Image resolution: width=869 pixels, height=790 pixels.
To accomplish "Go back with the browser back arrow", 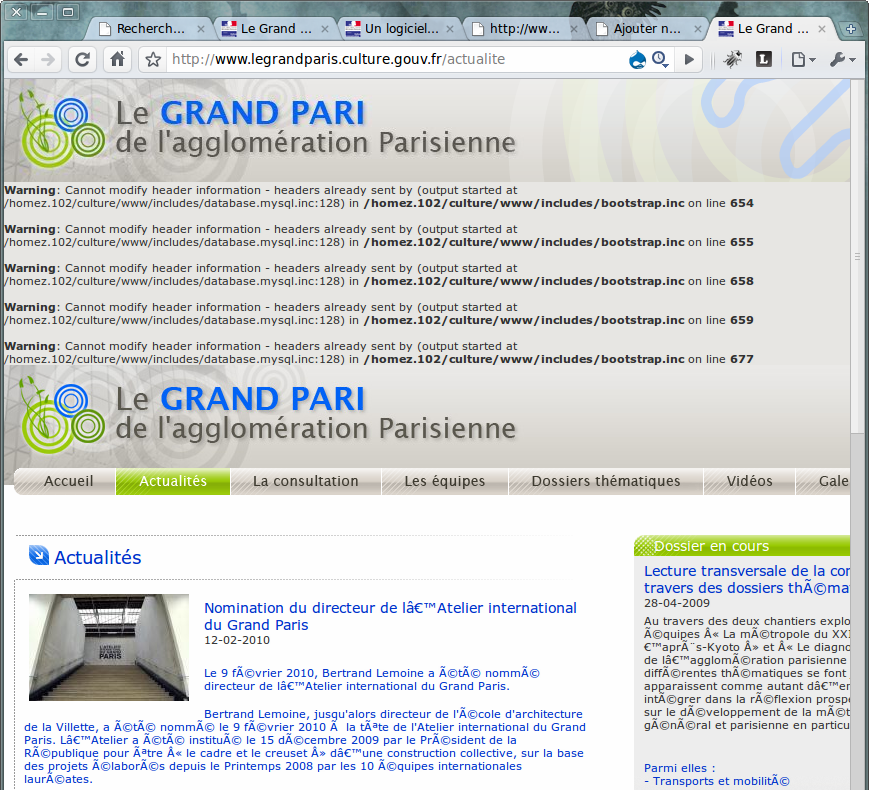I will [x=21, y=59].
